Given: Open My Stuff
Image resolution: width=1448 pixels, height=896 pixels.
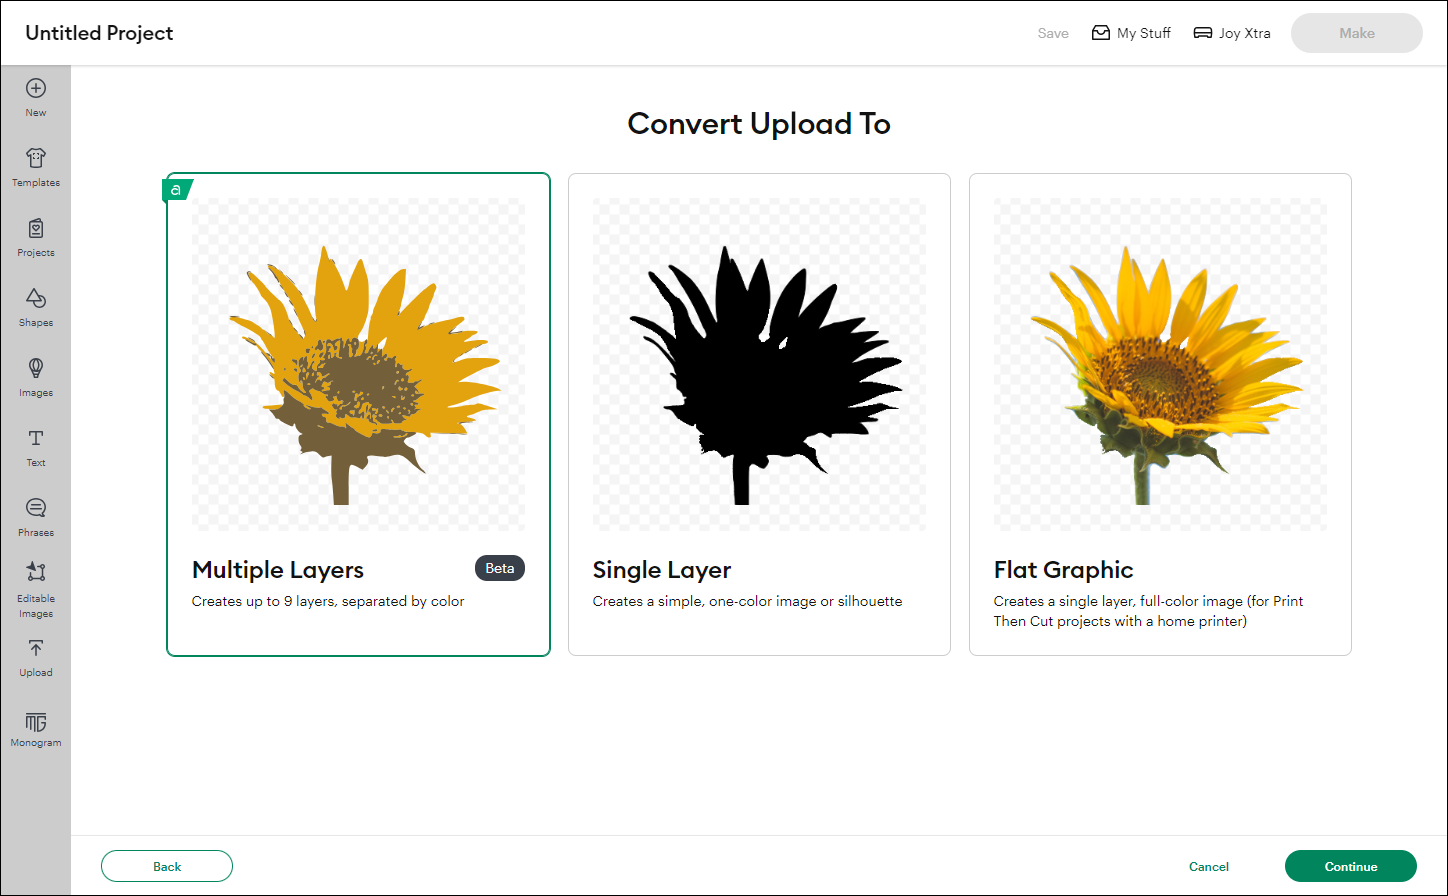Looking at the screenshot, I should pos(1131,32).
